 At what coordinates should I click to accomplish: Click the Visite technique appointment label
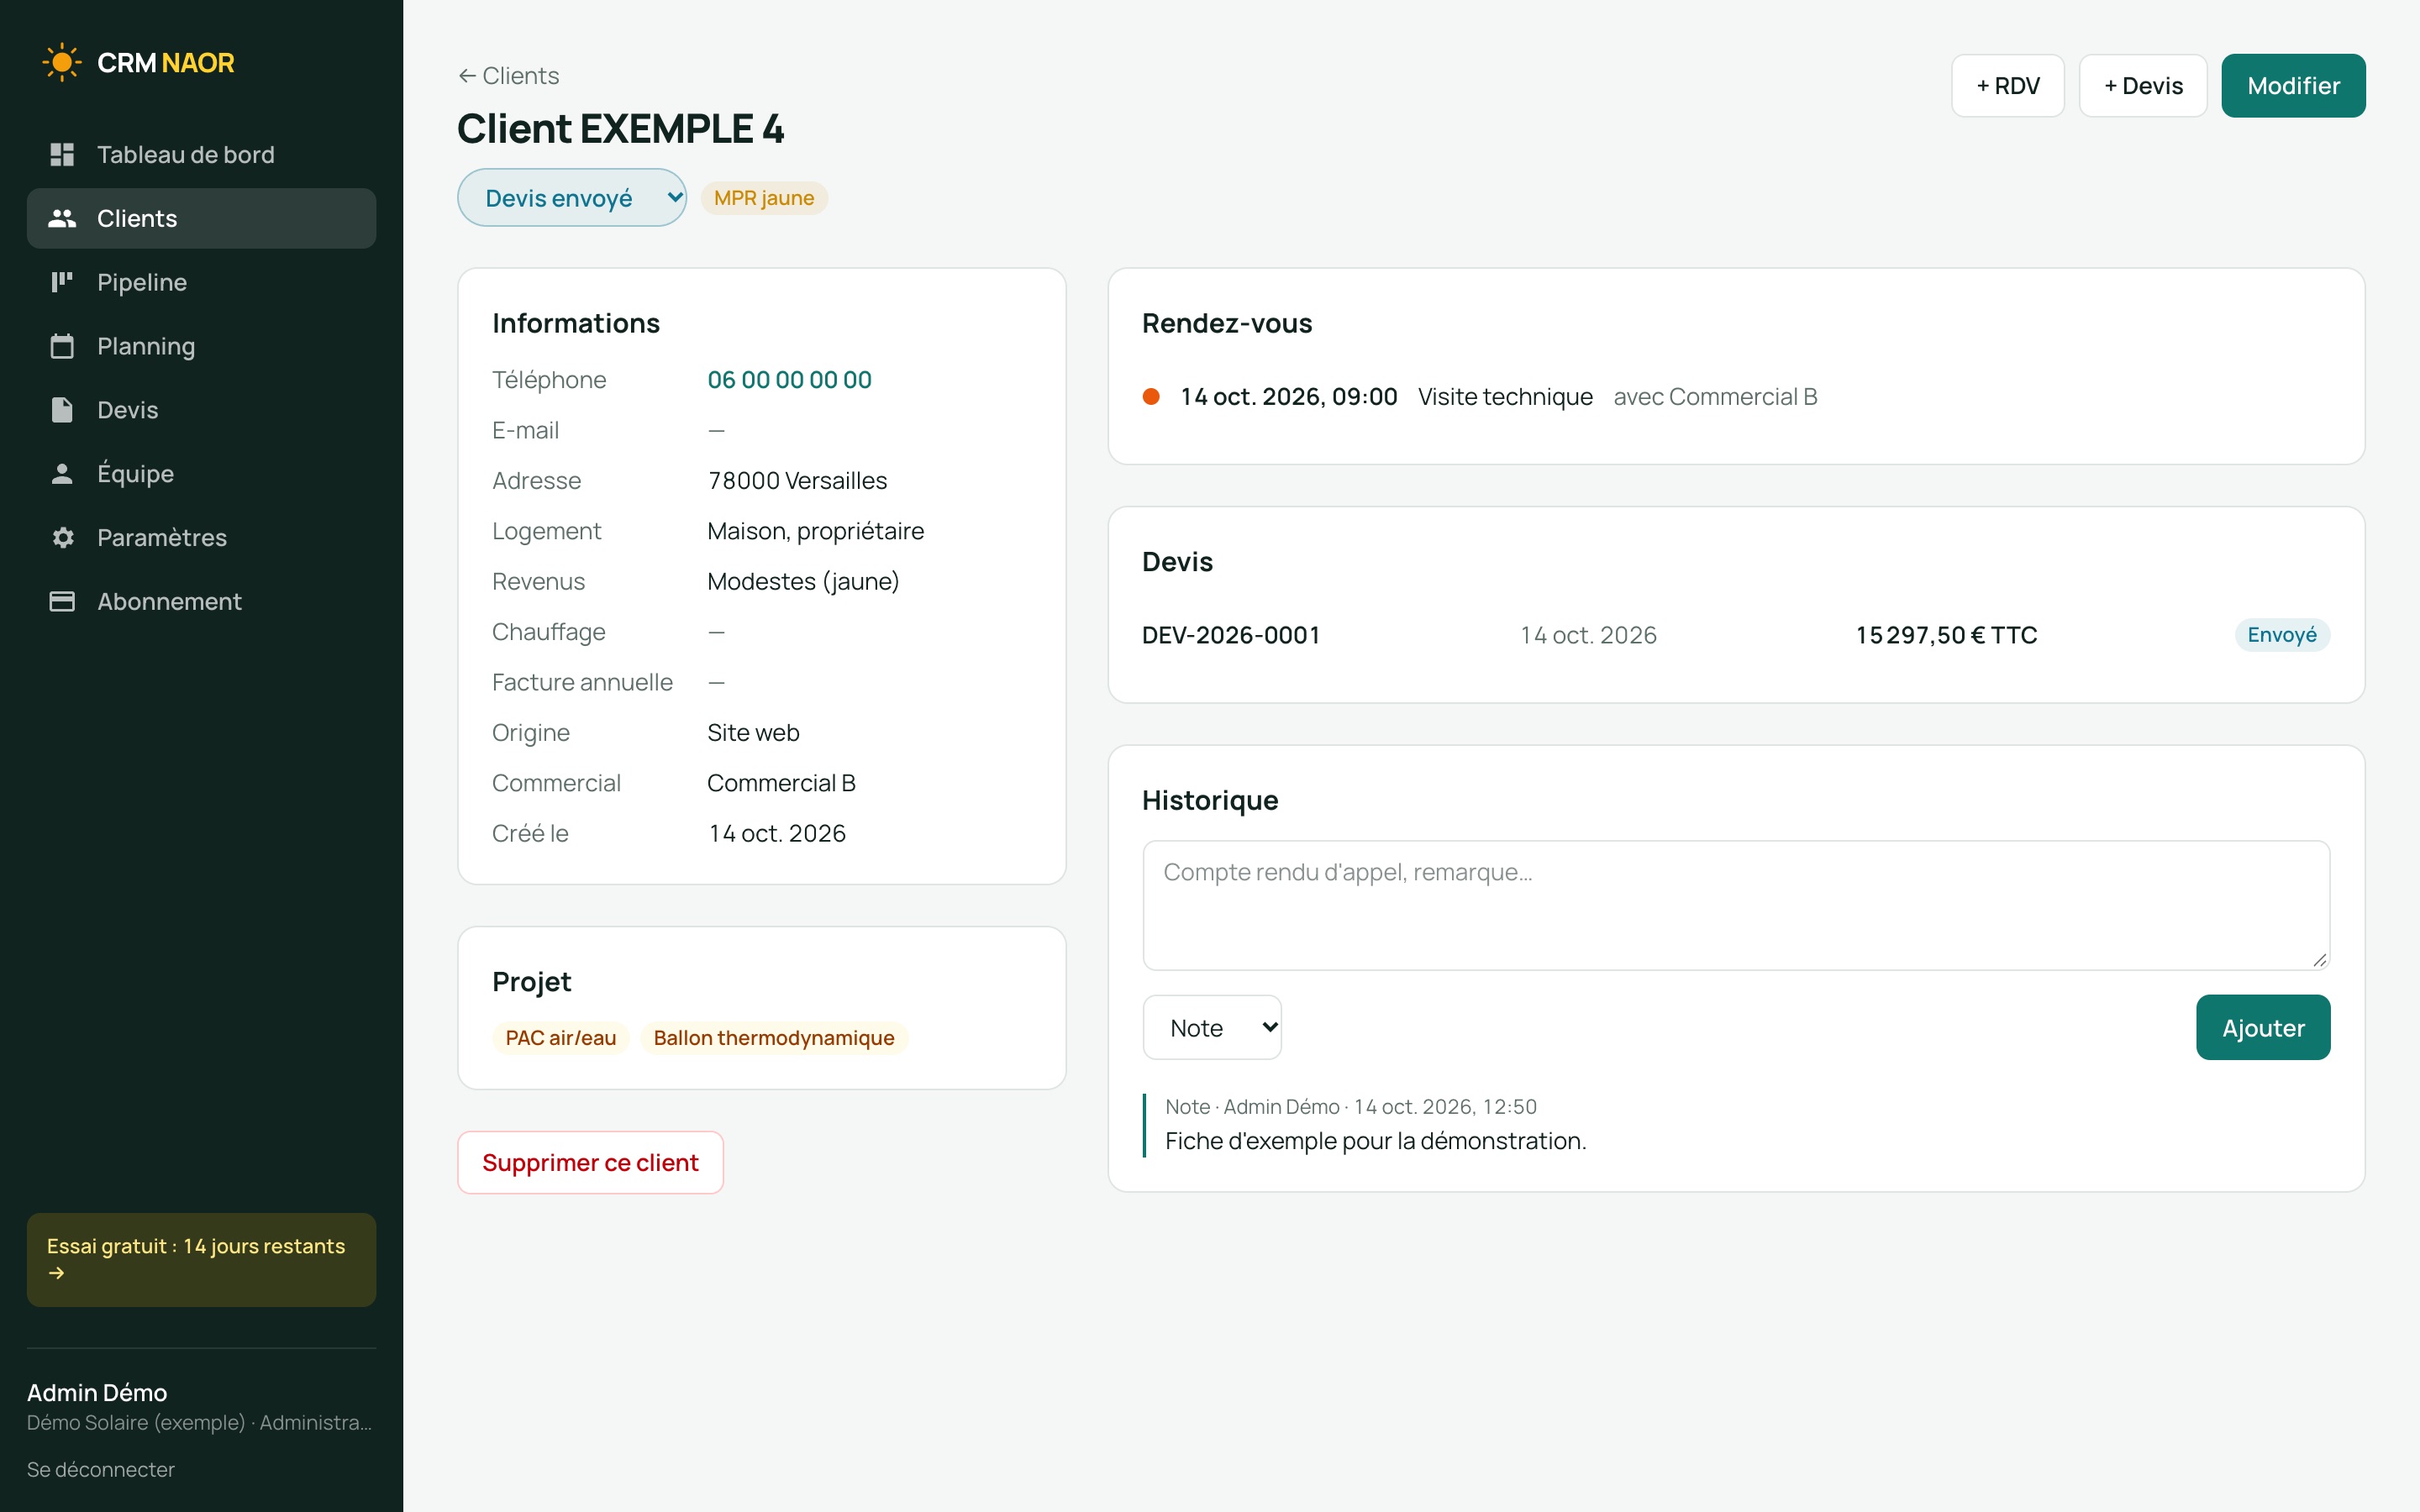click(x=1505, y=397)
